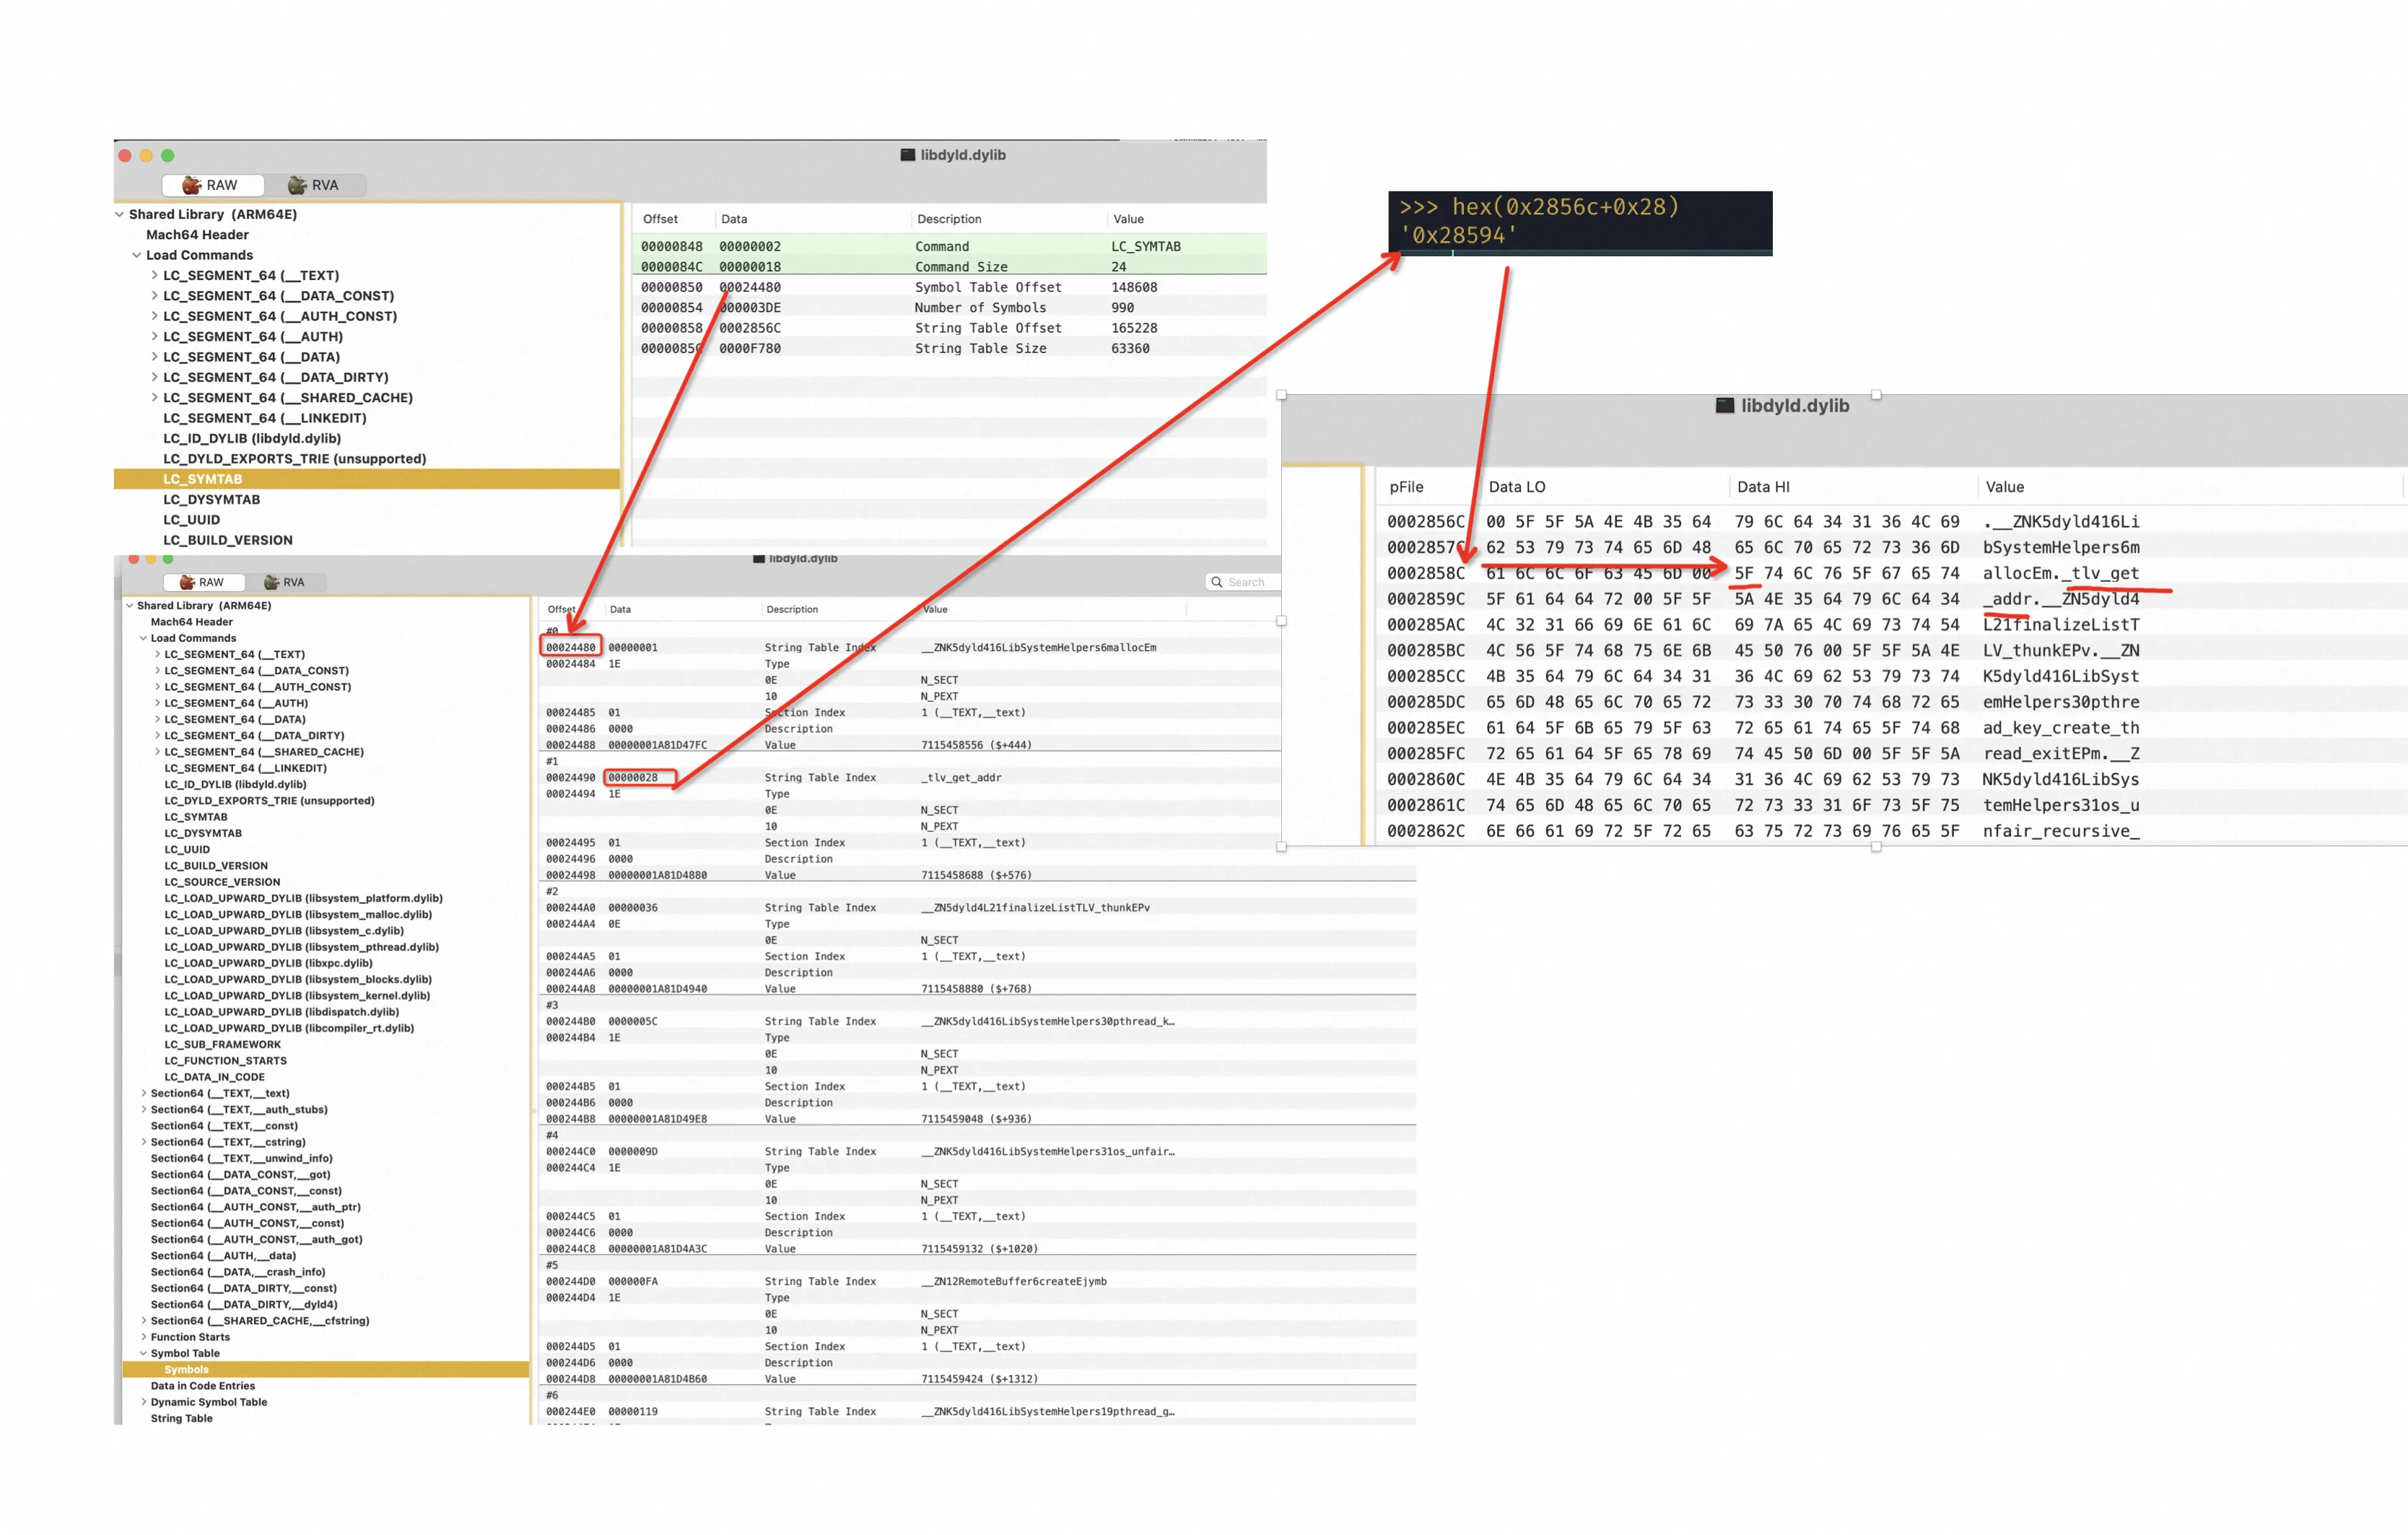2408x1535 pixels.
Task: Select String Table Size row 0000F780
Action: point(949,348)
